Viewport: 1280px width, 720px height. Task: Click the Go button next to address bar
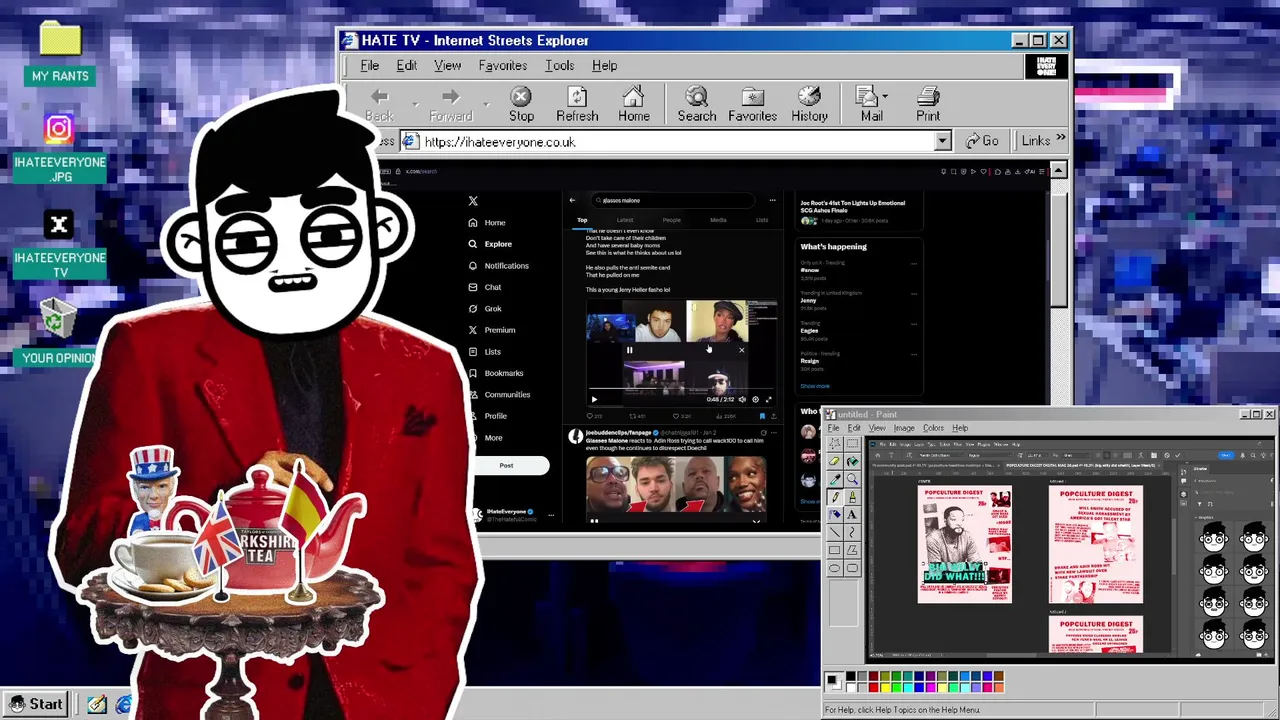pyautogui.click(x=981, y=141)
